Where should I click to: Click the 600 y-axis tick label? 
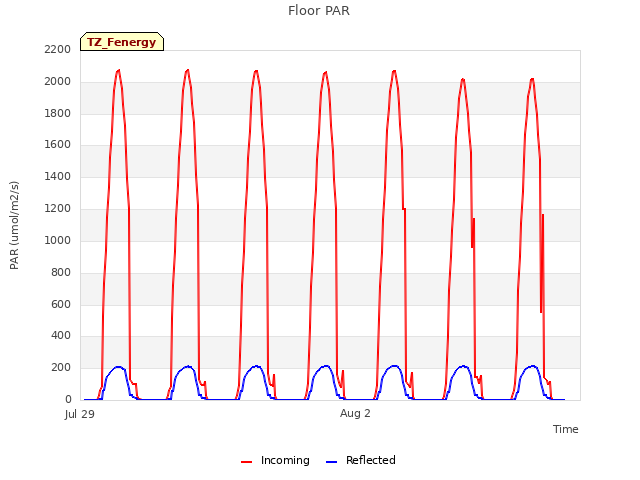pyautogui.click(x=61, y=304)
